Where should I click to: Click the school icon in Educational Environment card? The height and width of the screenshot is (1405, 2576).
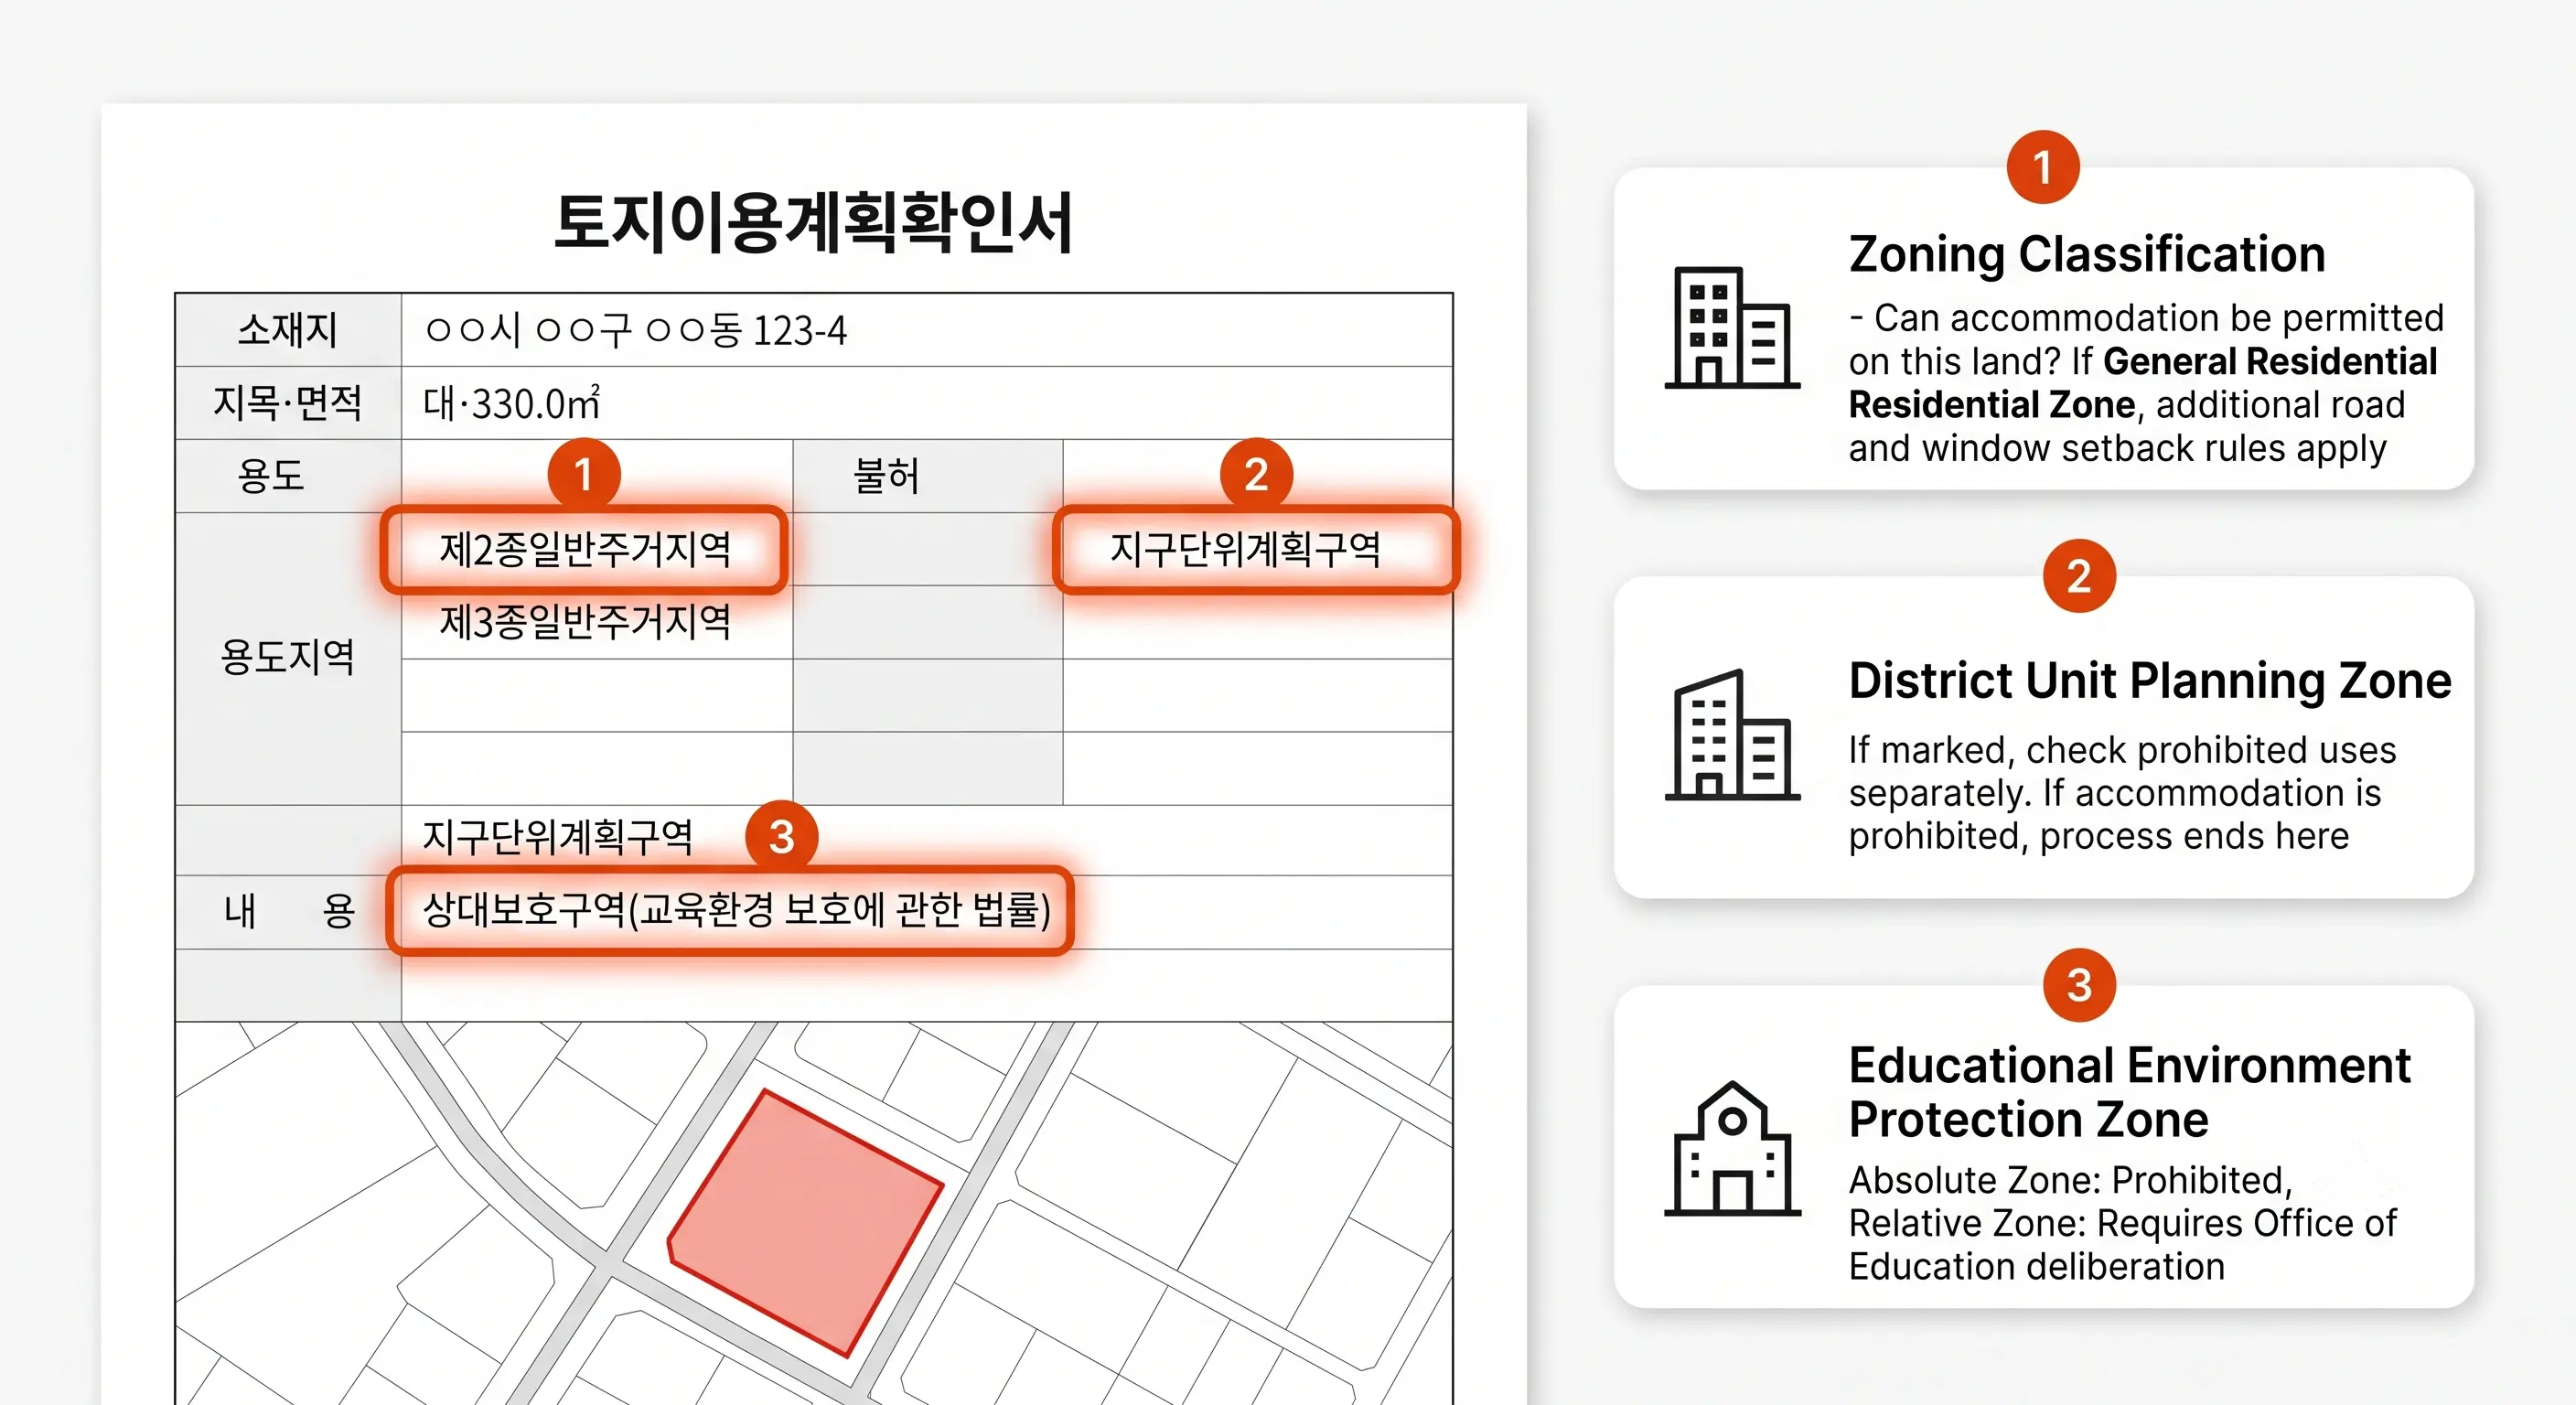(1732, 1148)
